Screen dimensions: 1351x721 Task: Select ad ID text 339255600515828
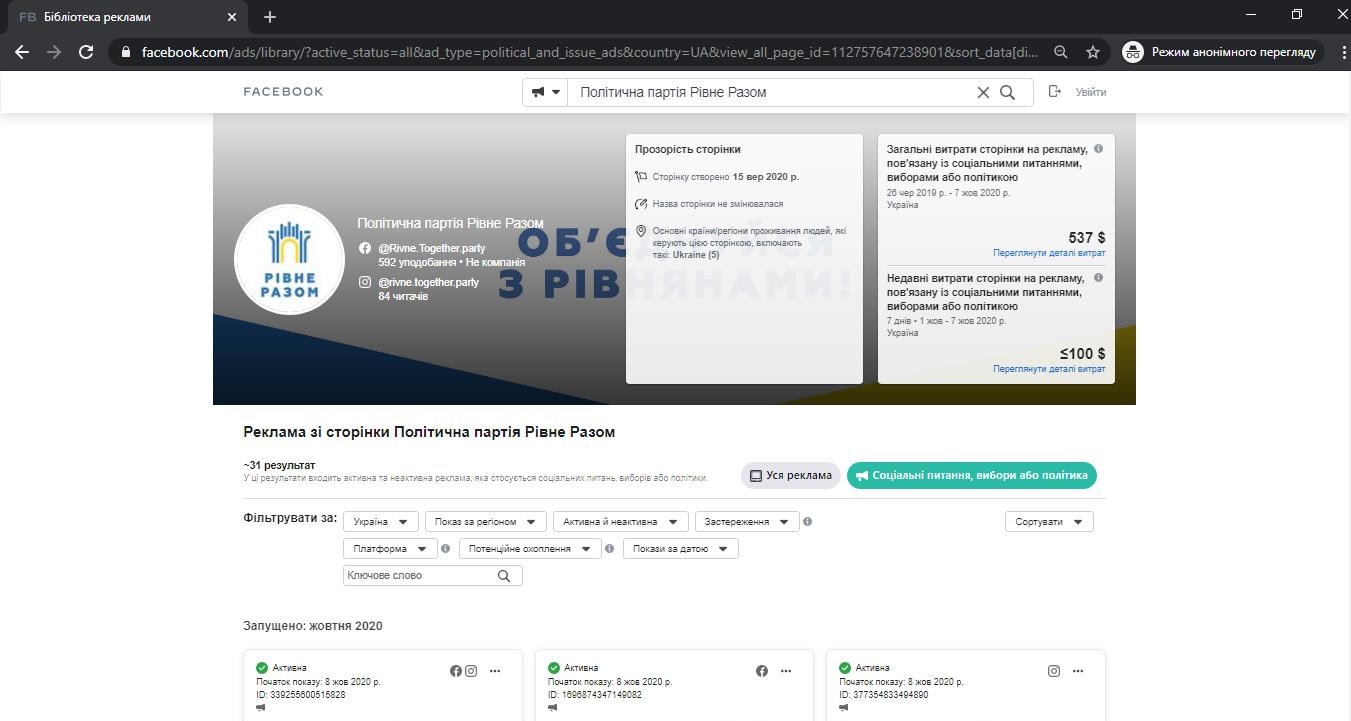point(301,695)
